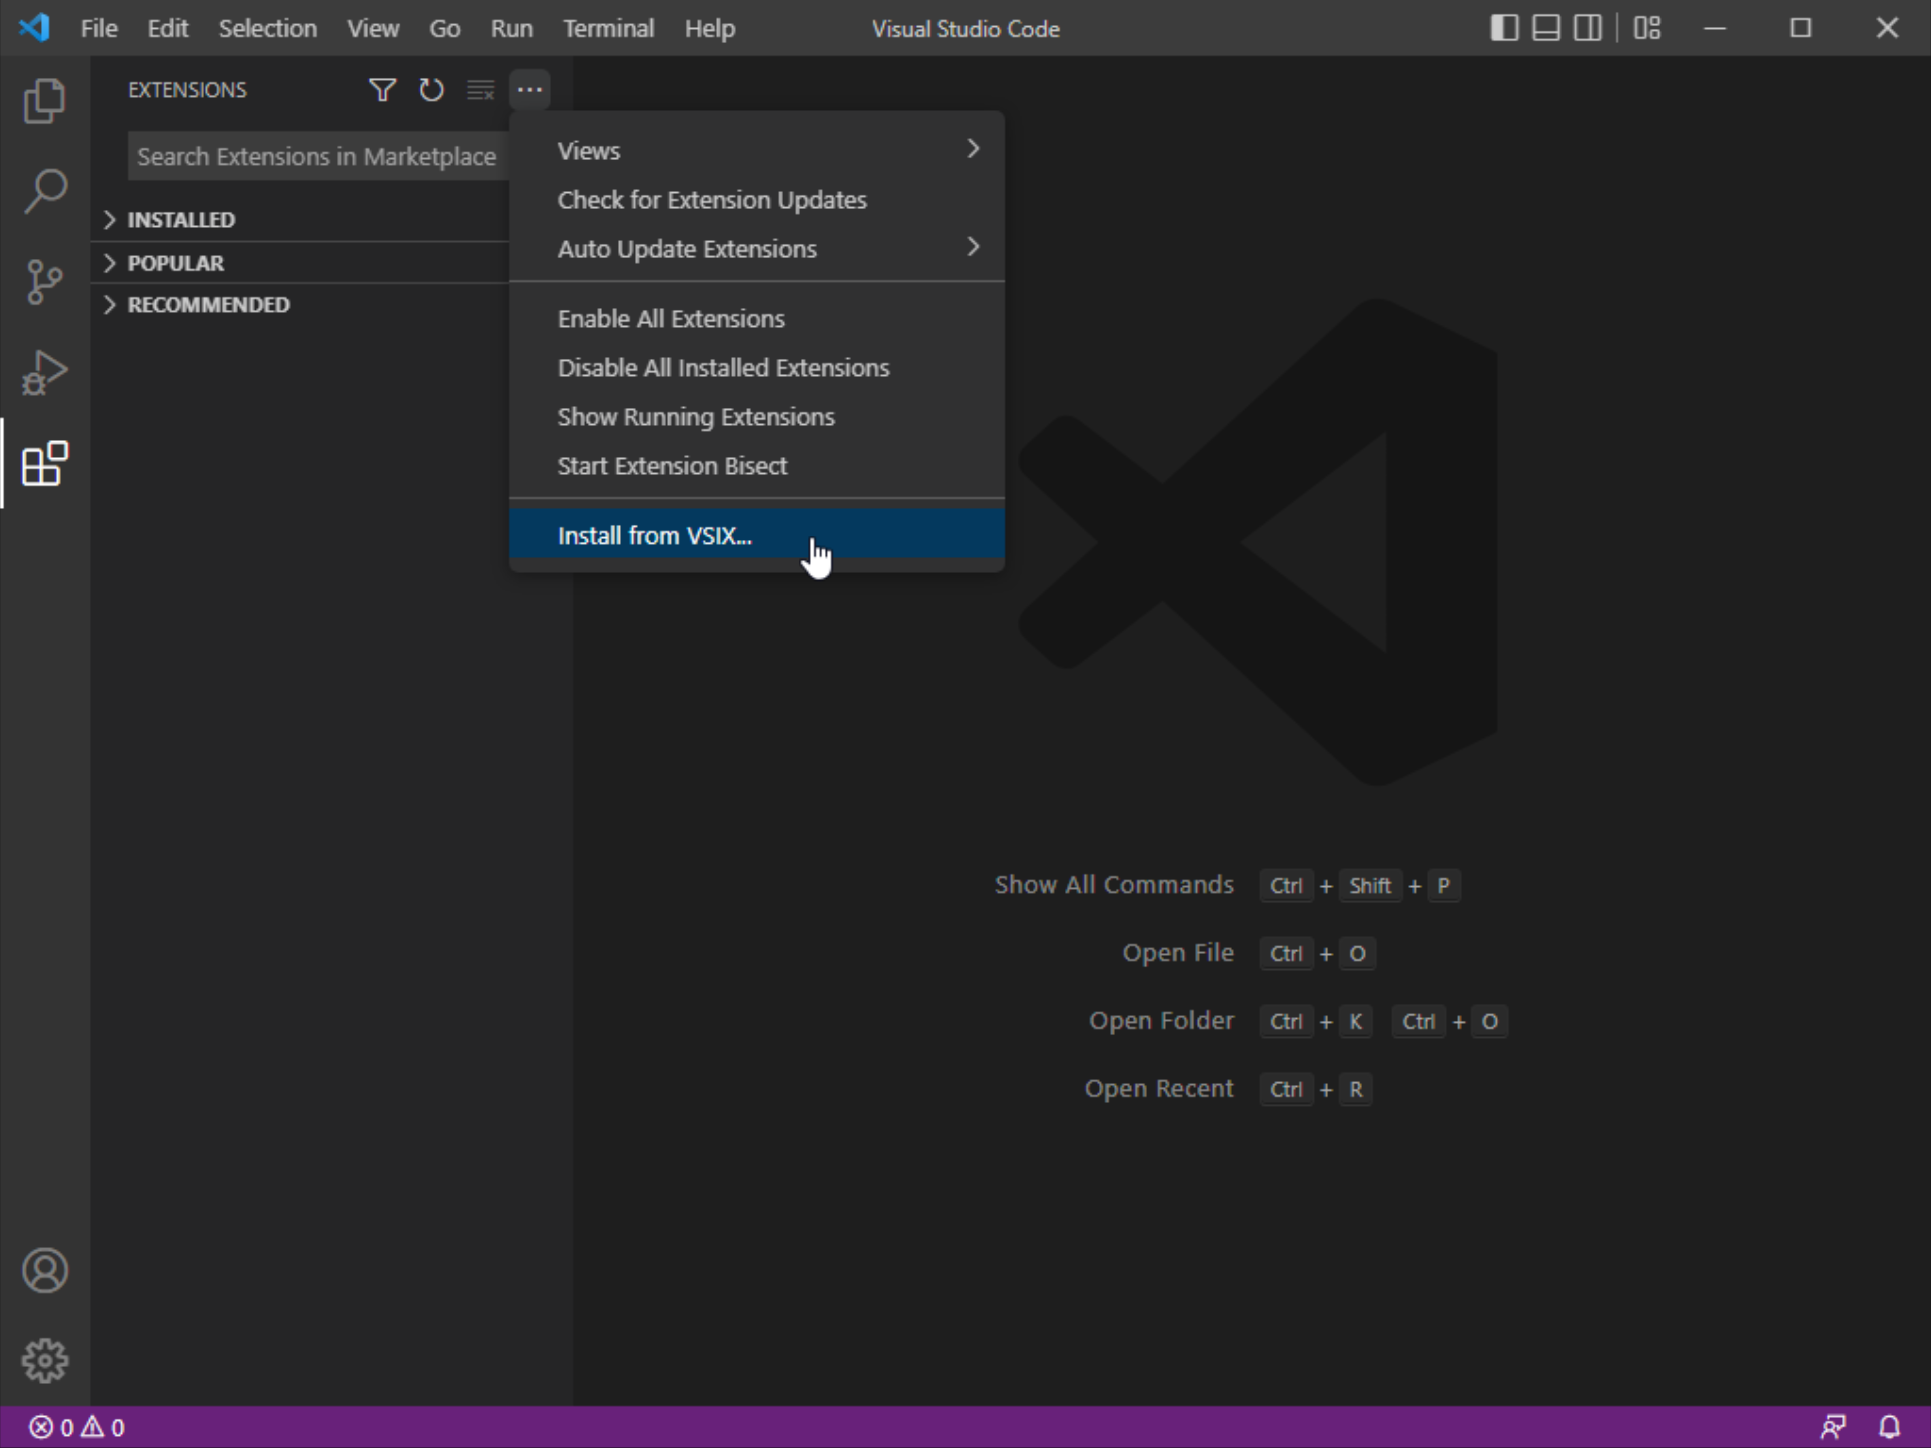Toggle Panel layout icon
The width and height of the screenshot is (1931, 1448).
[1546, 28]
